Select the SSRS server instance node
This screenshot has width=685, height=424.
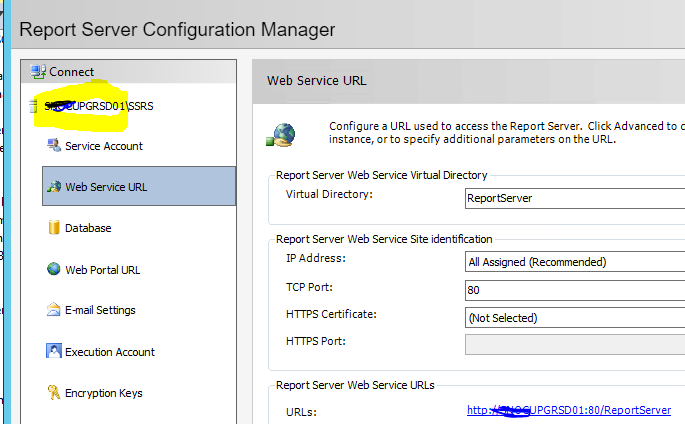pyautogui.click(x=100, y=105)
